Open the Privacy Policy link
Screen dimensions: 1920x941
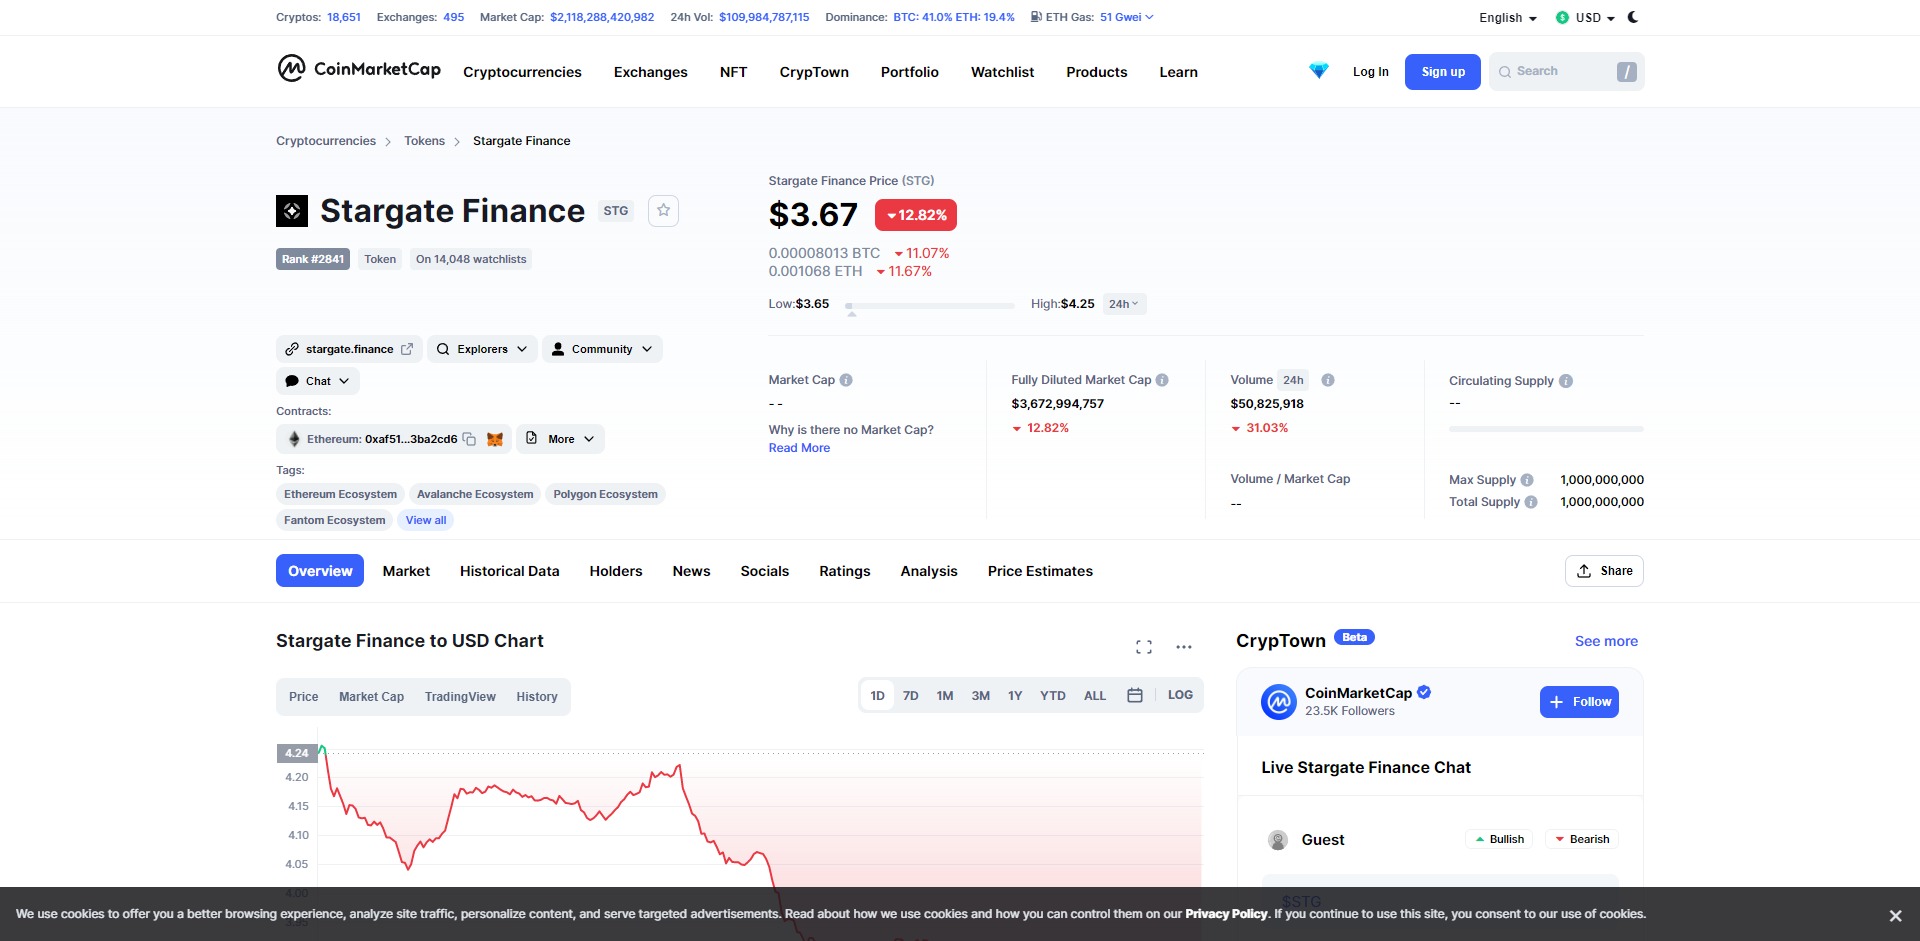(1226, 914)
